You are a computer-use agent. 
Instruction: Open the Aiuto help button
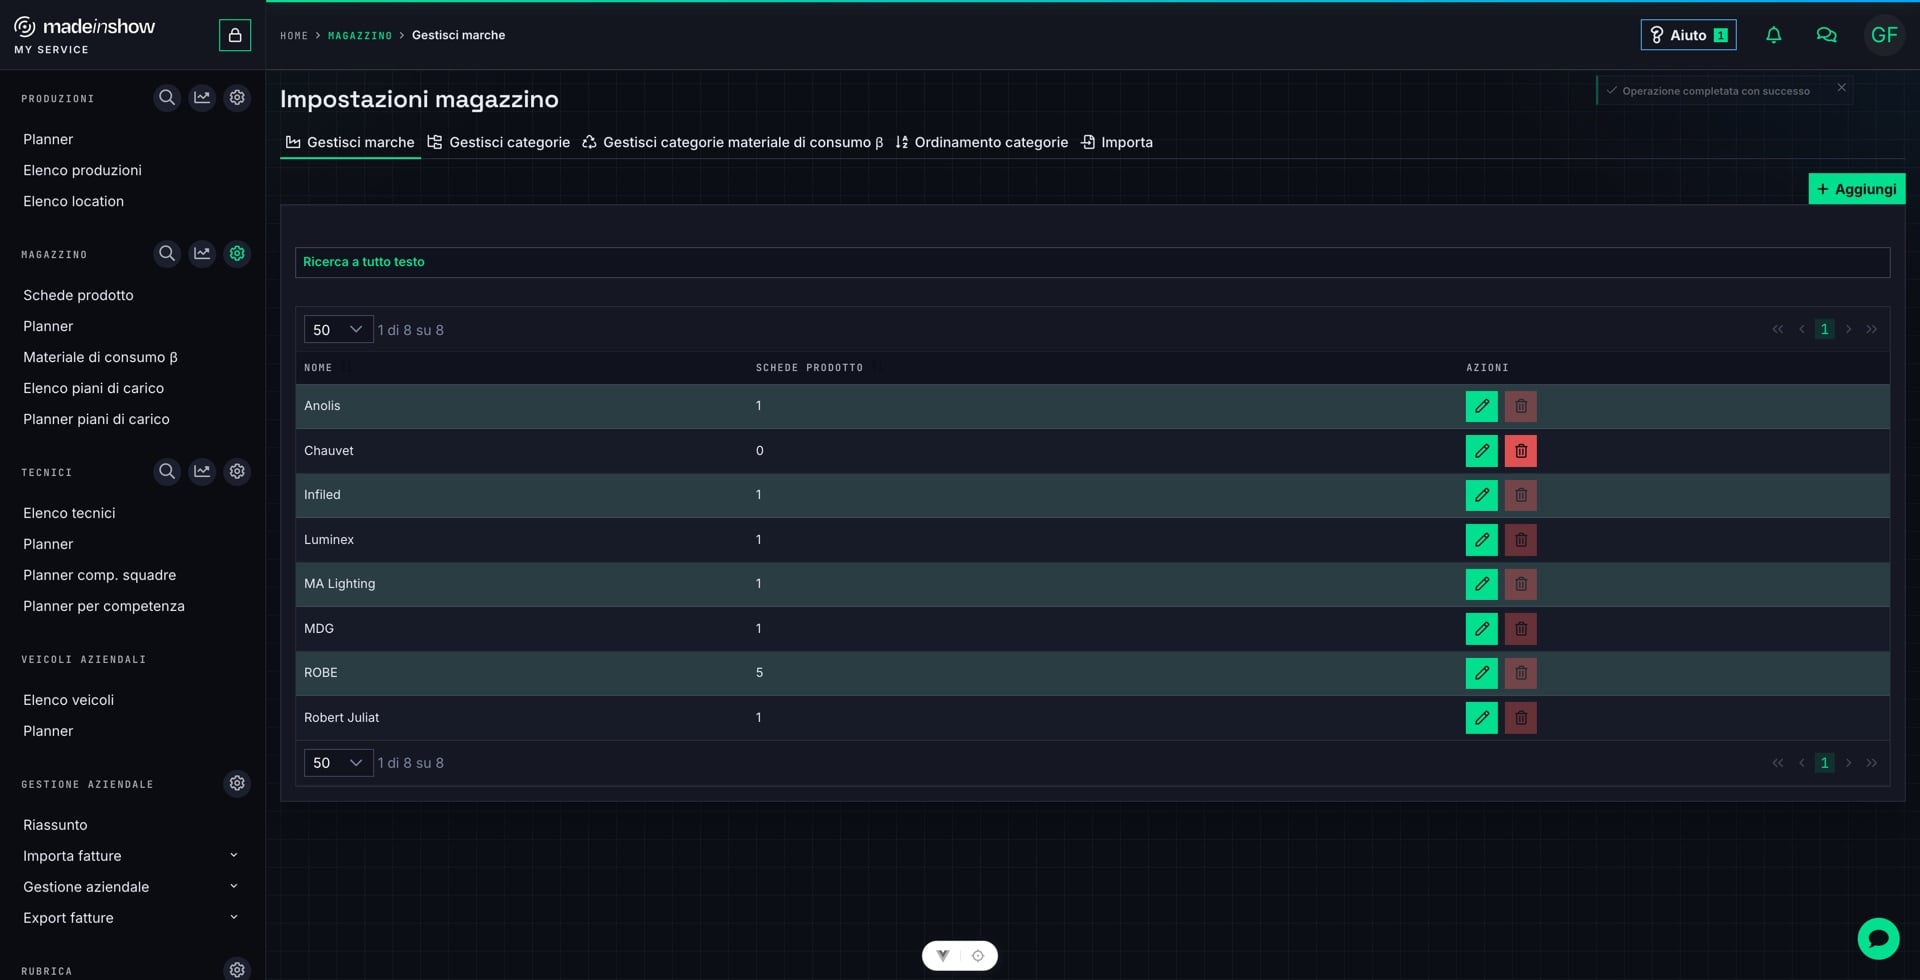pyautogui.click(x=1688, y=35)
